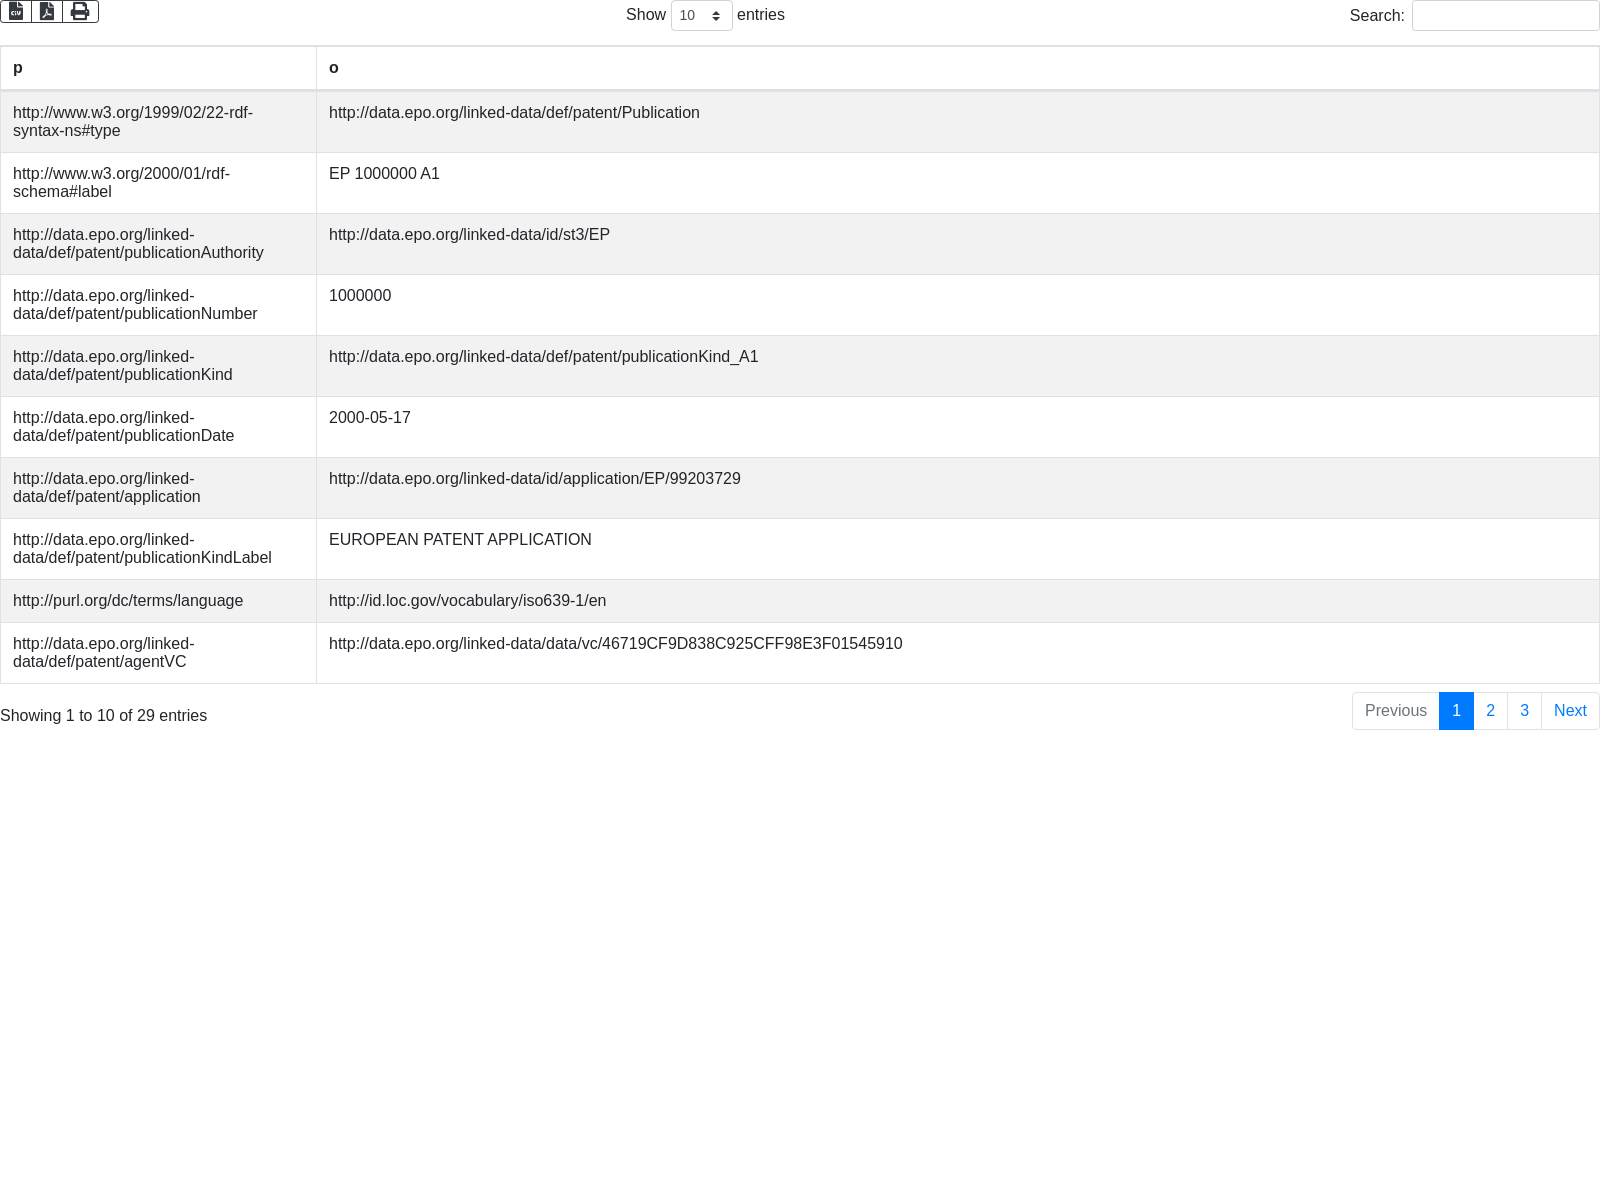Image resolution: width=1600 pixels, height=1200 pixels.
Task: Jump to page 3 of results
Action: (x=1524, y=711)
